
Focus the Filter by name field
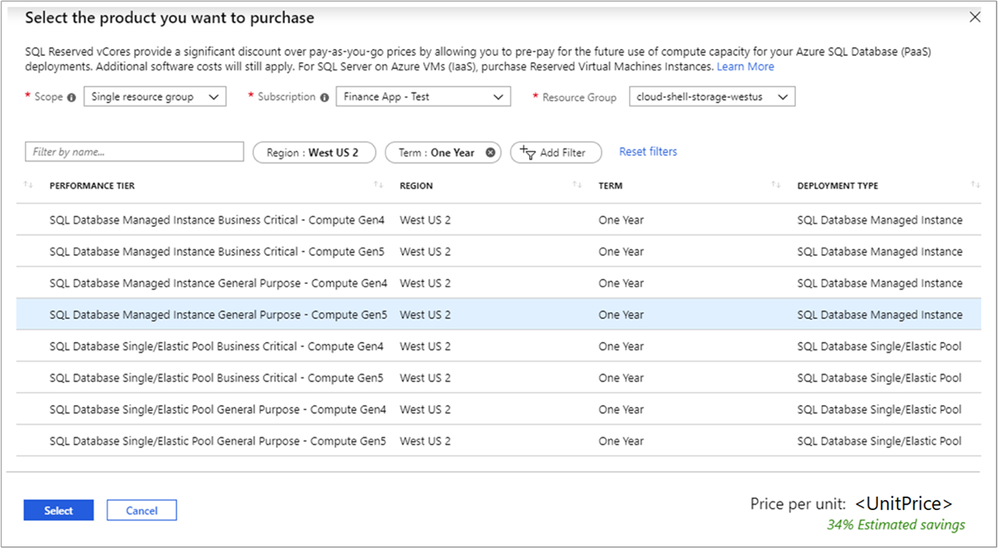134,152
